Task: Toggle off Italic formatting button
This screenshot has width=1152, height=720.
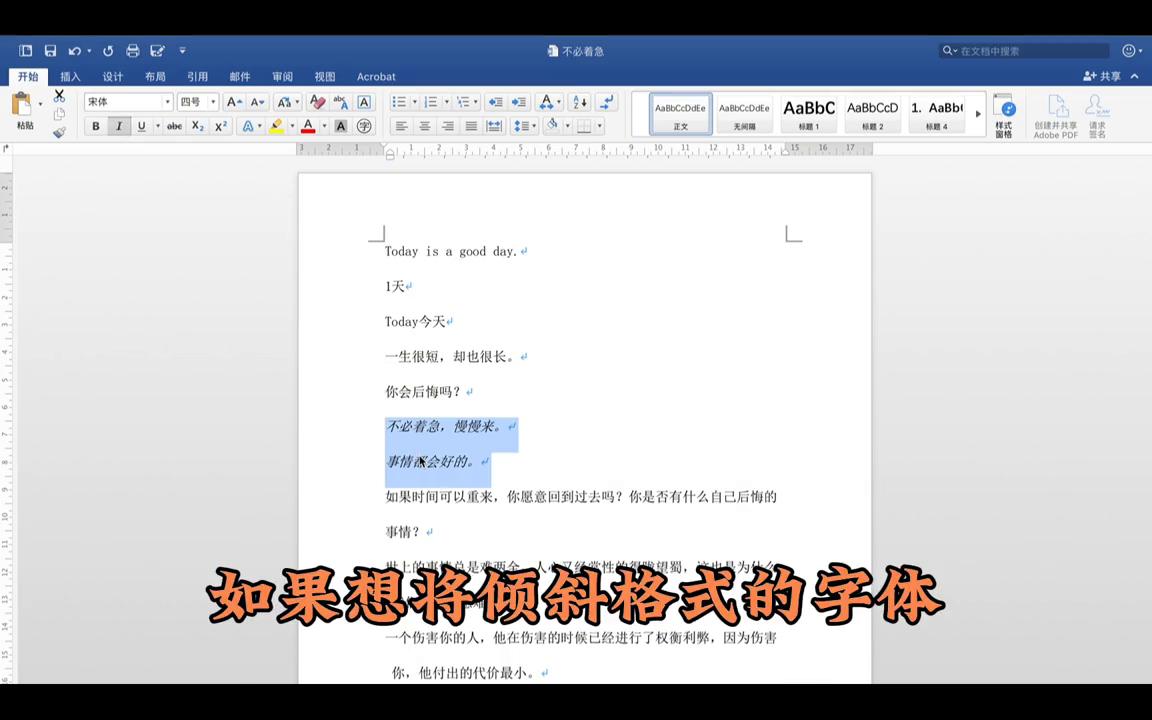Action: (119, 126)
